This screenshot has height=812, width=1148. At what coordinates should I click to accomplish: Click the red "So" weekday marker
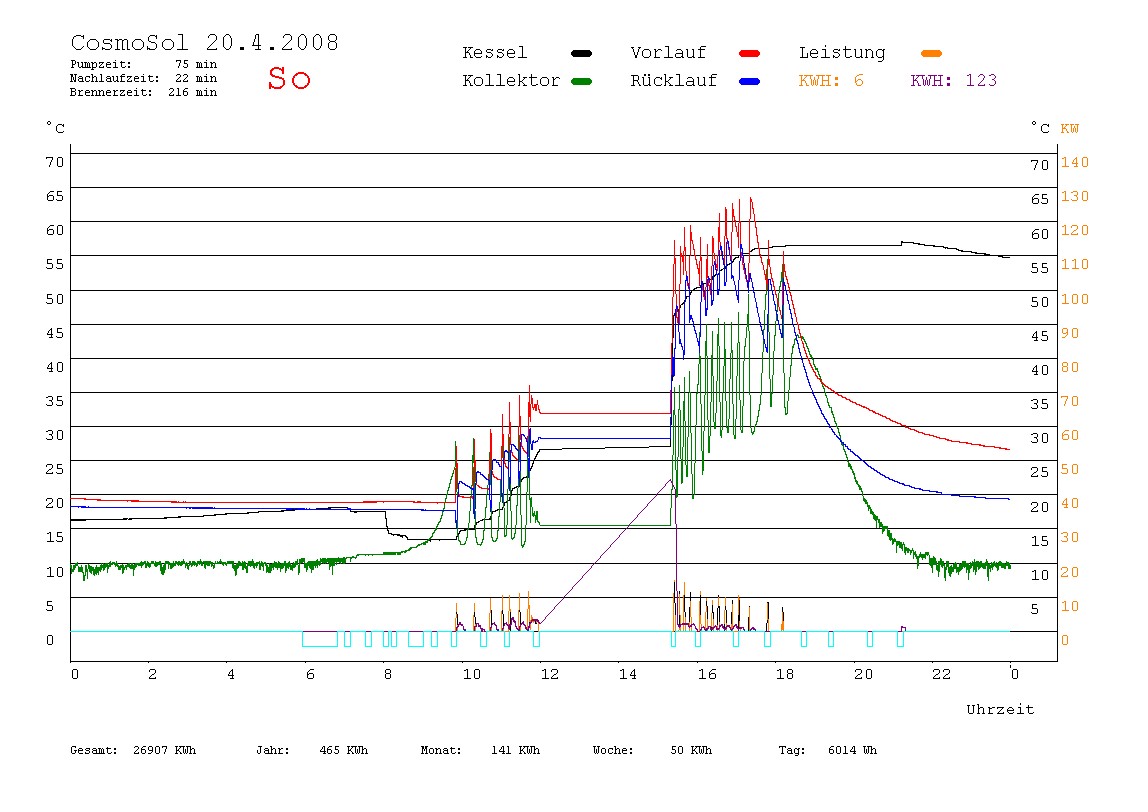[x=289, y=78]
